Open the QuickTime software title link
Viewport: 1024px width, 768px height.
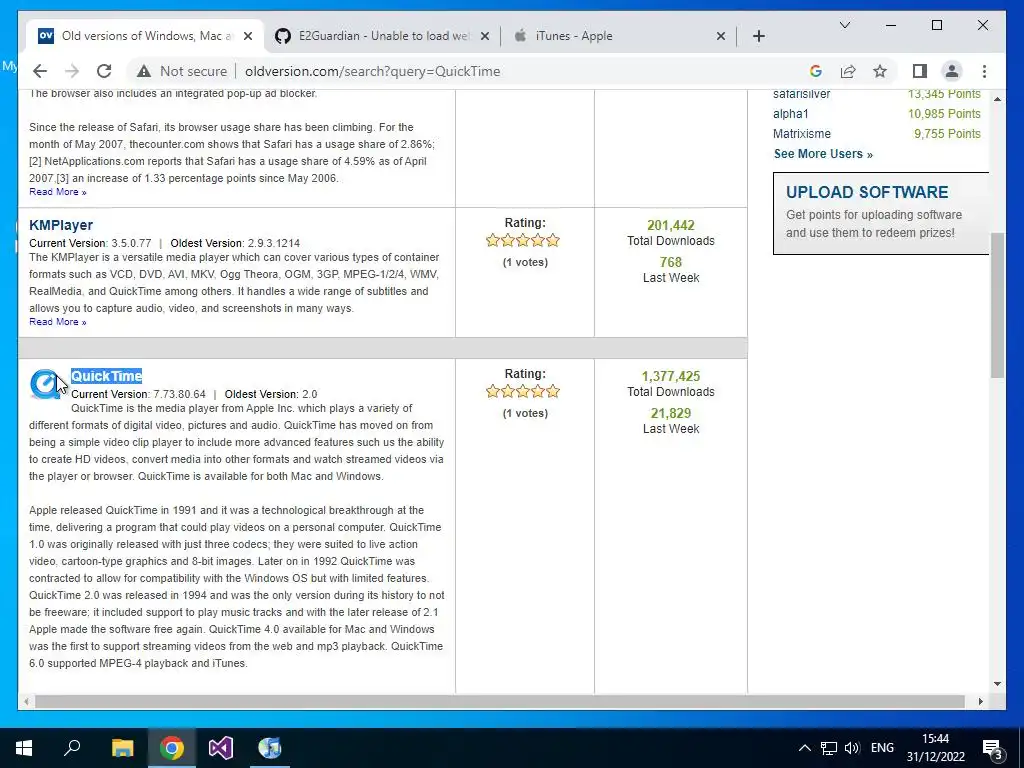tap(106, 376)
